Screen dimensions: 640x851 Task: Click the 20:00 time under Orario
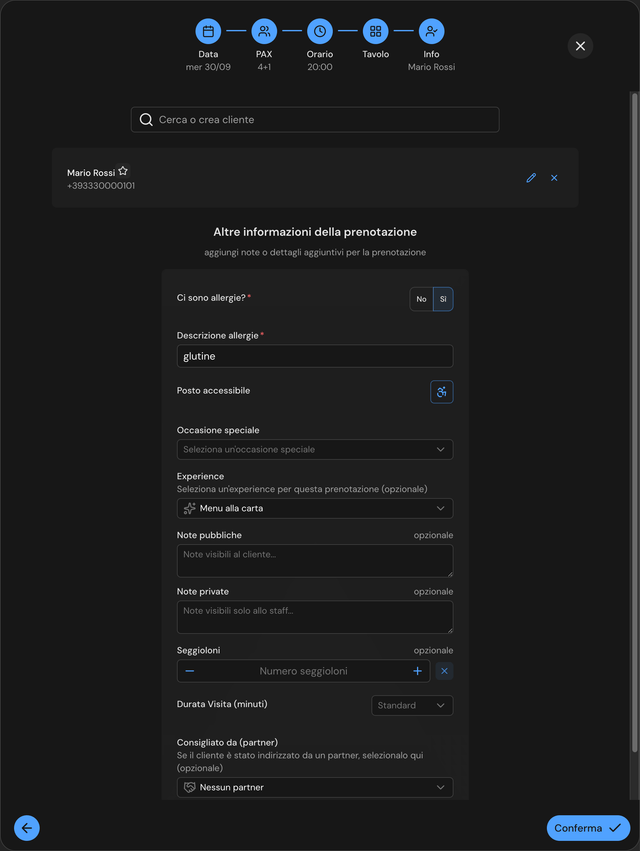click(x=320, y=67)
